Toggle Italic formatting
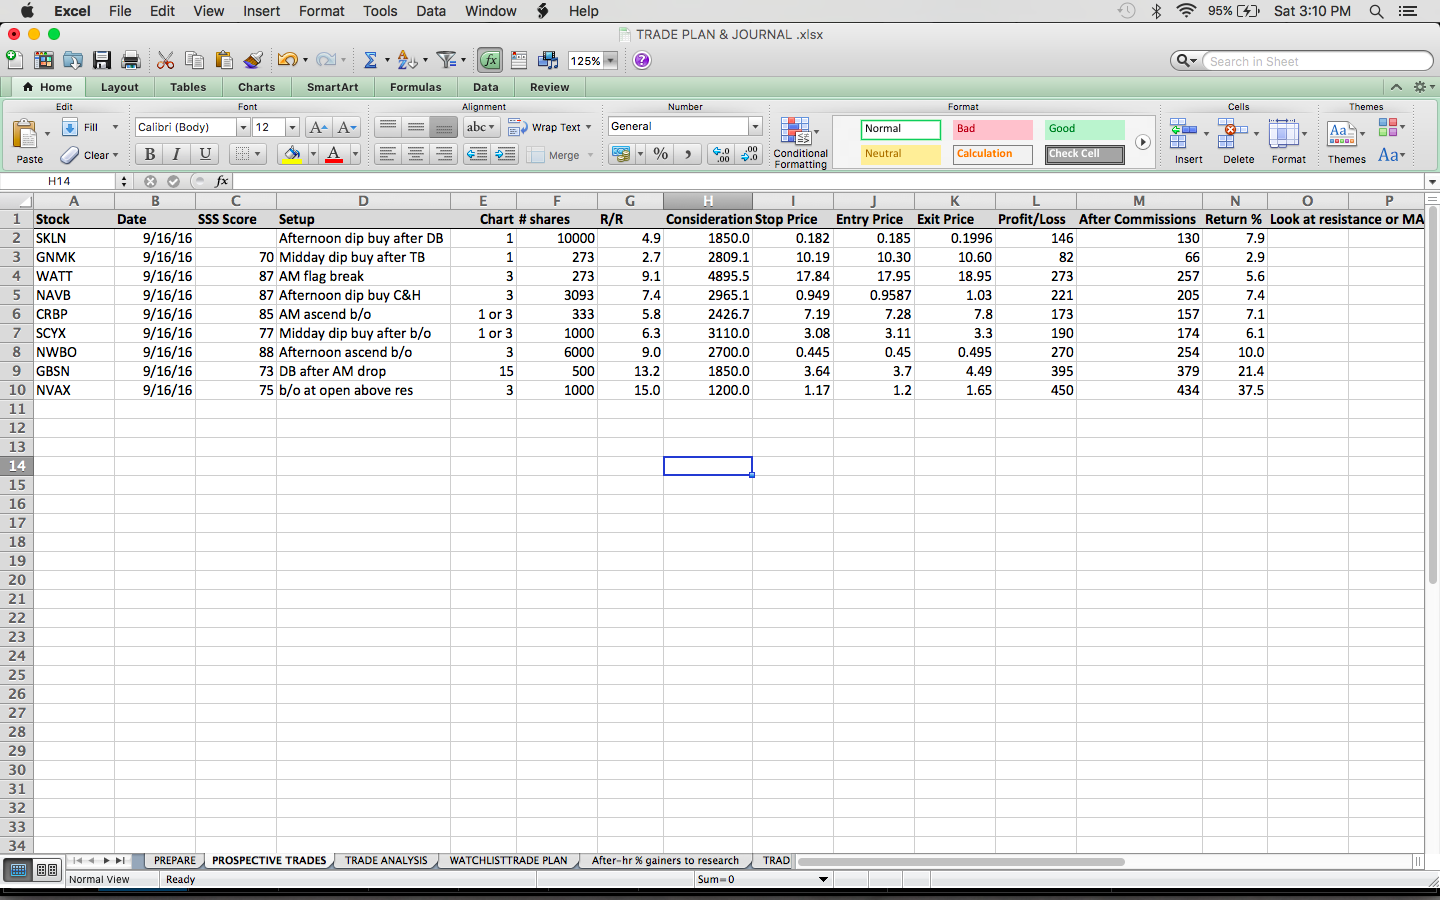 pyautogui.click(x=177, y=154)
